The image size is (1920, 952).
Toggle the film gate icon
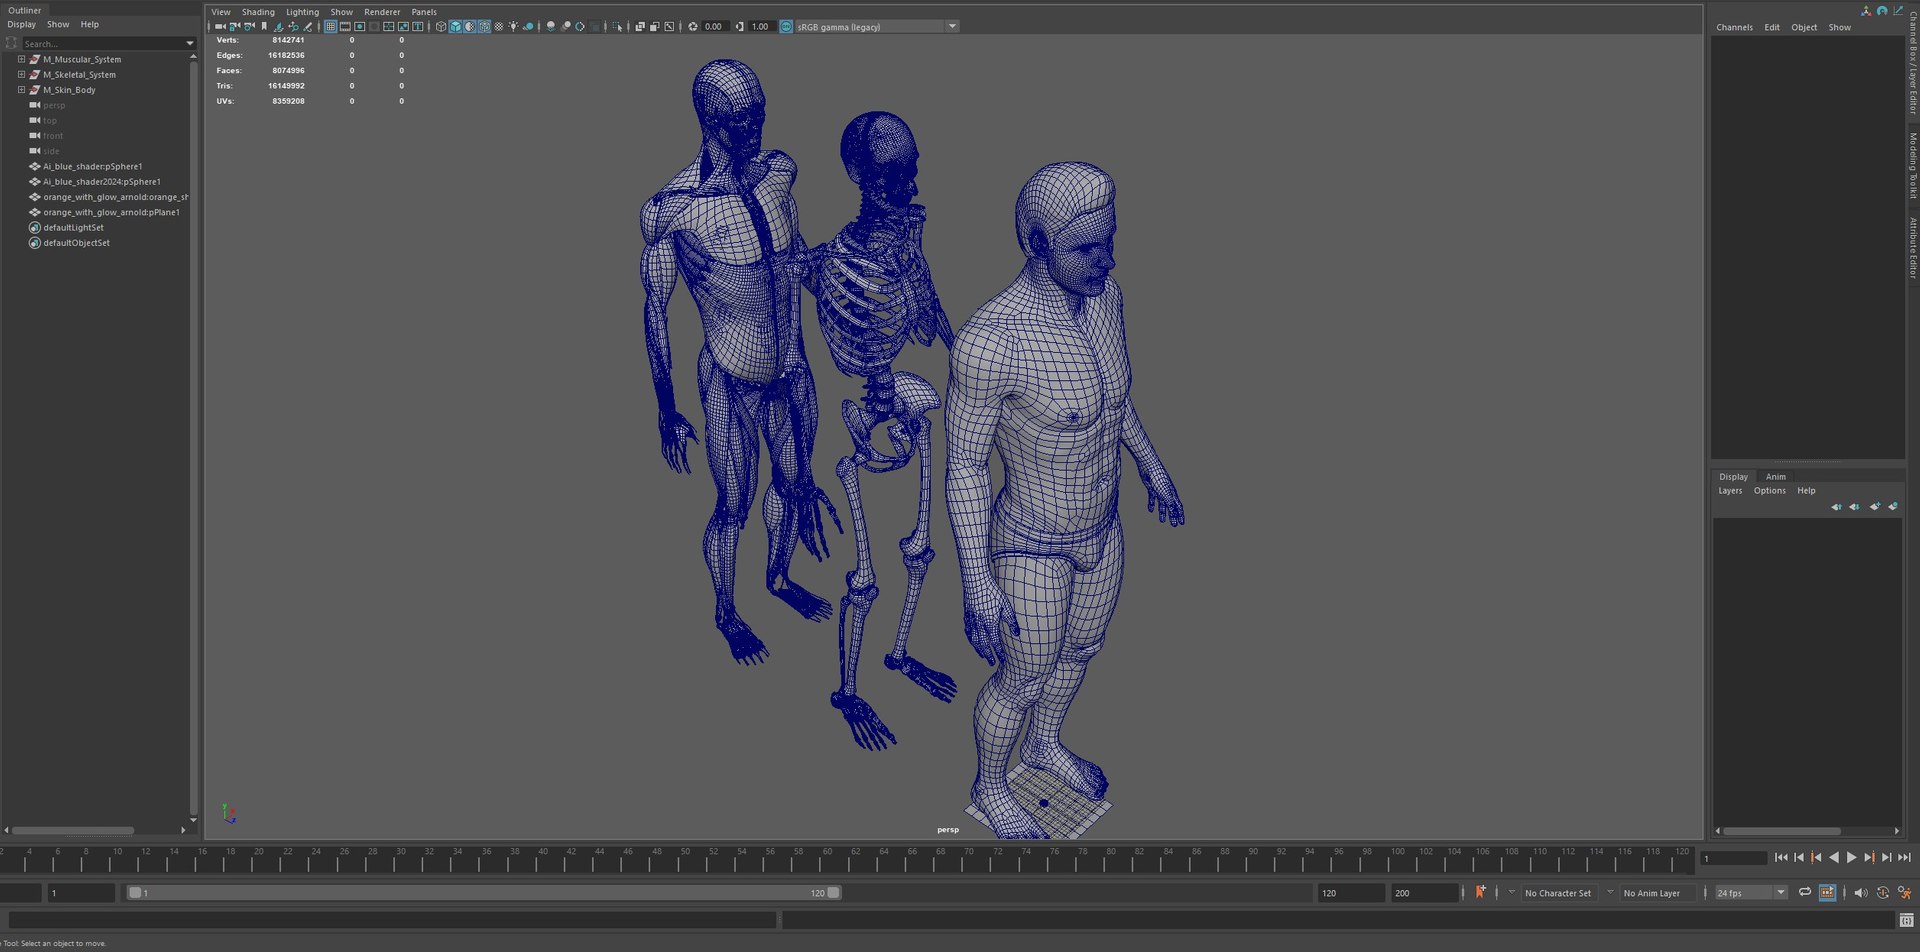(x=345, y=26)
